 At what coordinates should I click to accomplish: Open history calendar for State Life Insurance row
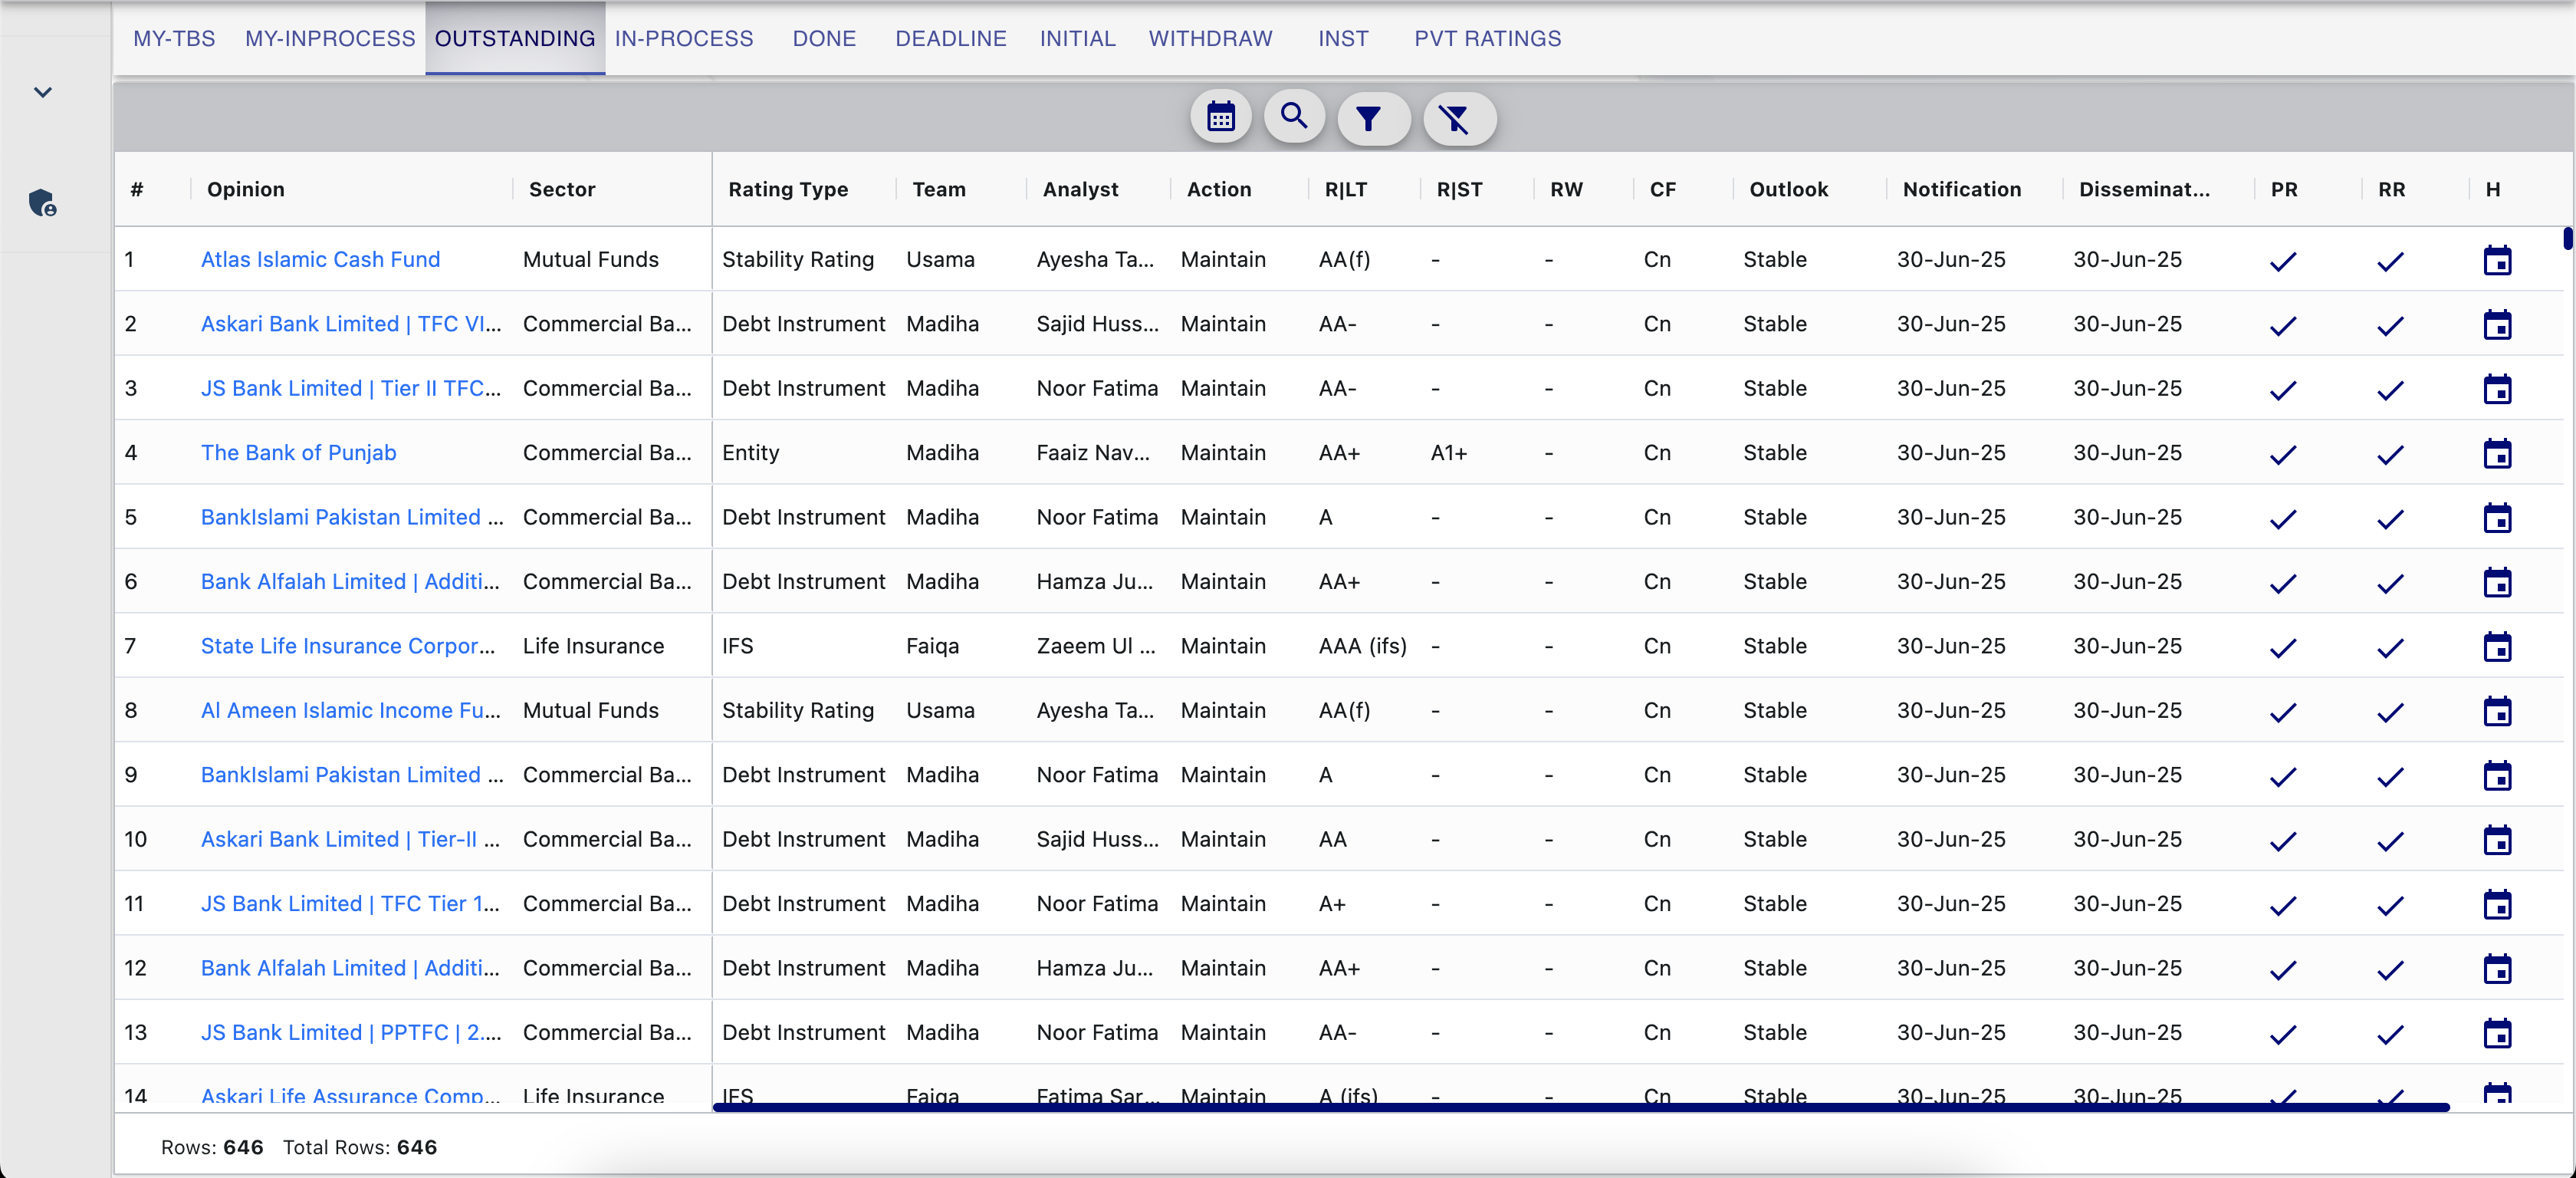point(2497,647)
